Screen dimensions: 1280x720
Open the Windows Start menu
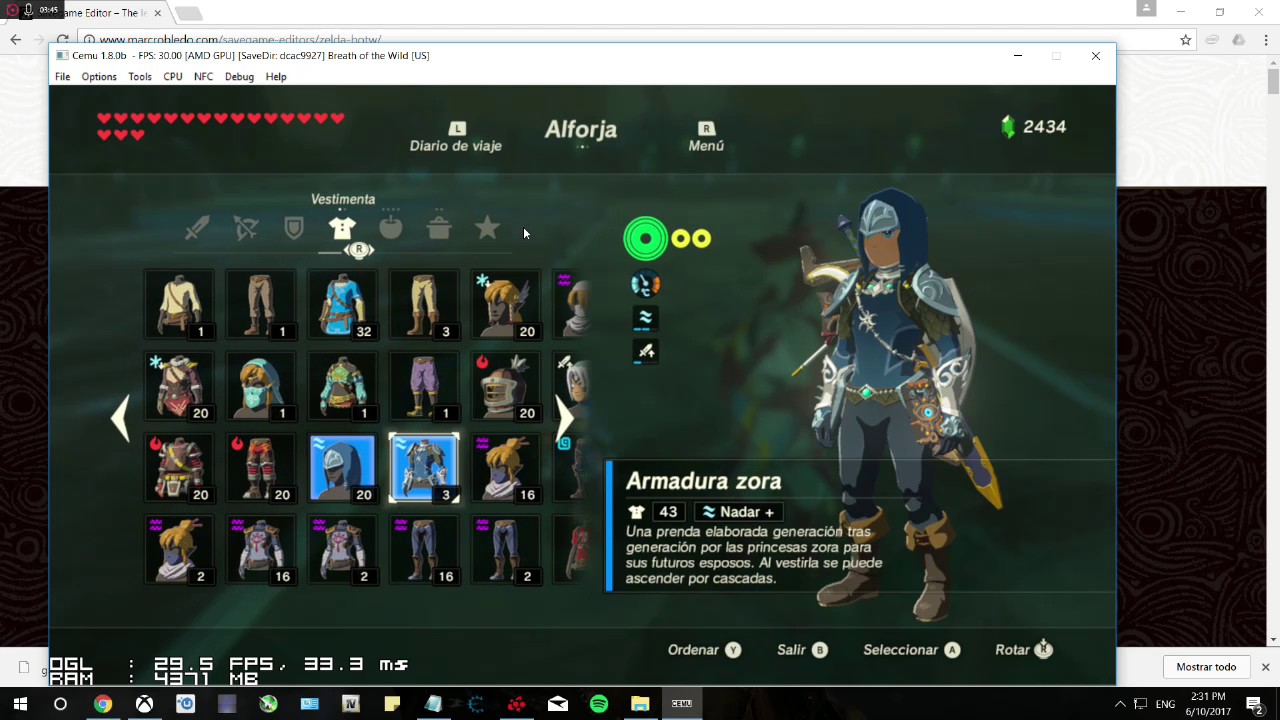(20, 704)
